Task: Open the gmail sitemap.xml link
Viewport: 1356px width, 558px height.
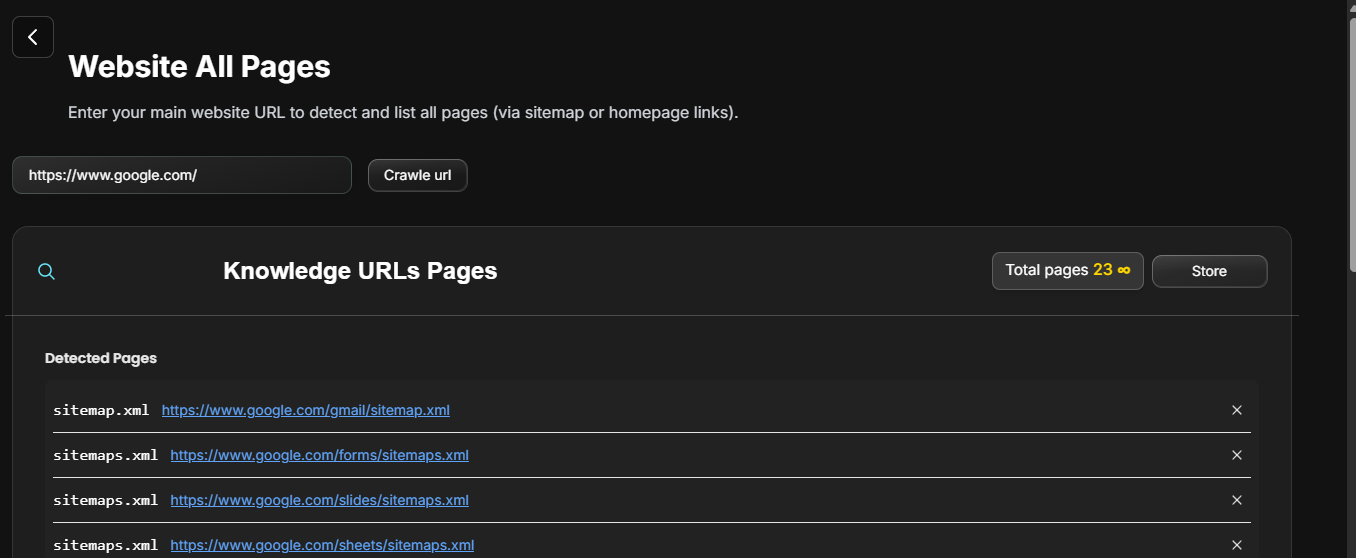Action: click(305, 410)
